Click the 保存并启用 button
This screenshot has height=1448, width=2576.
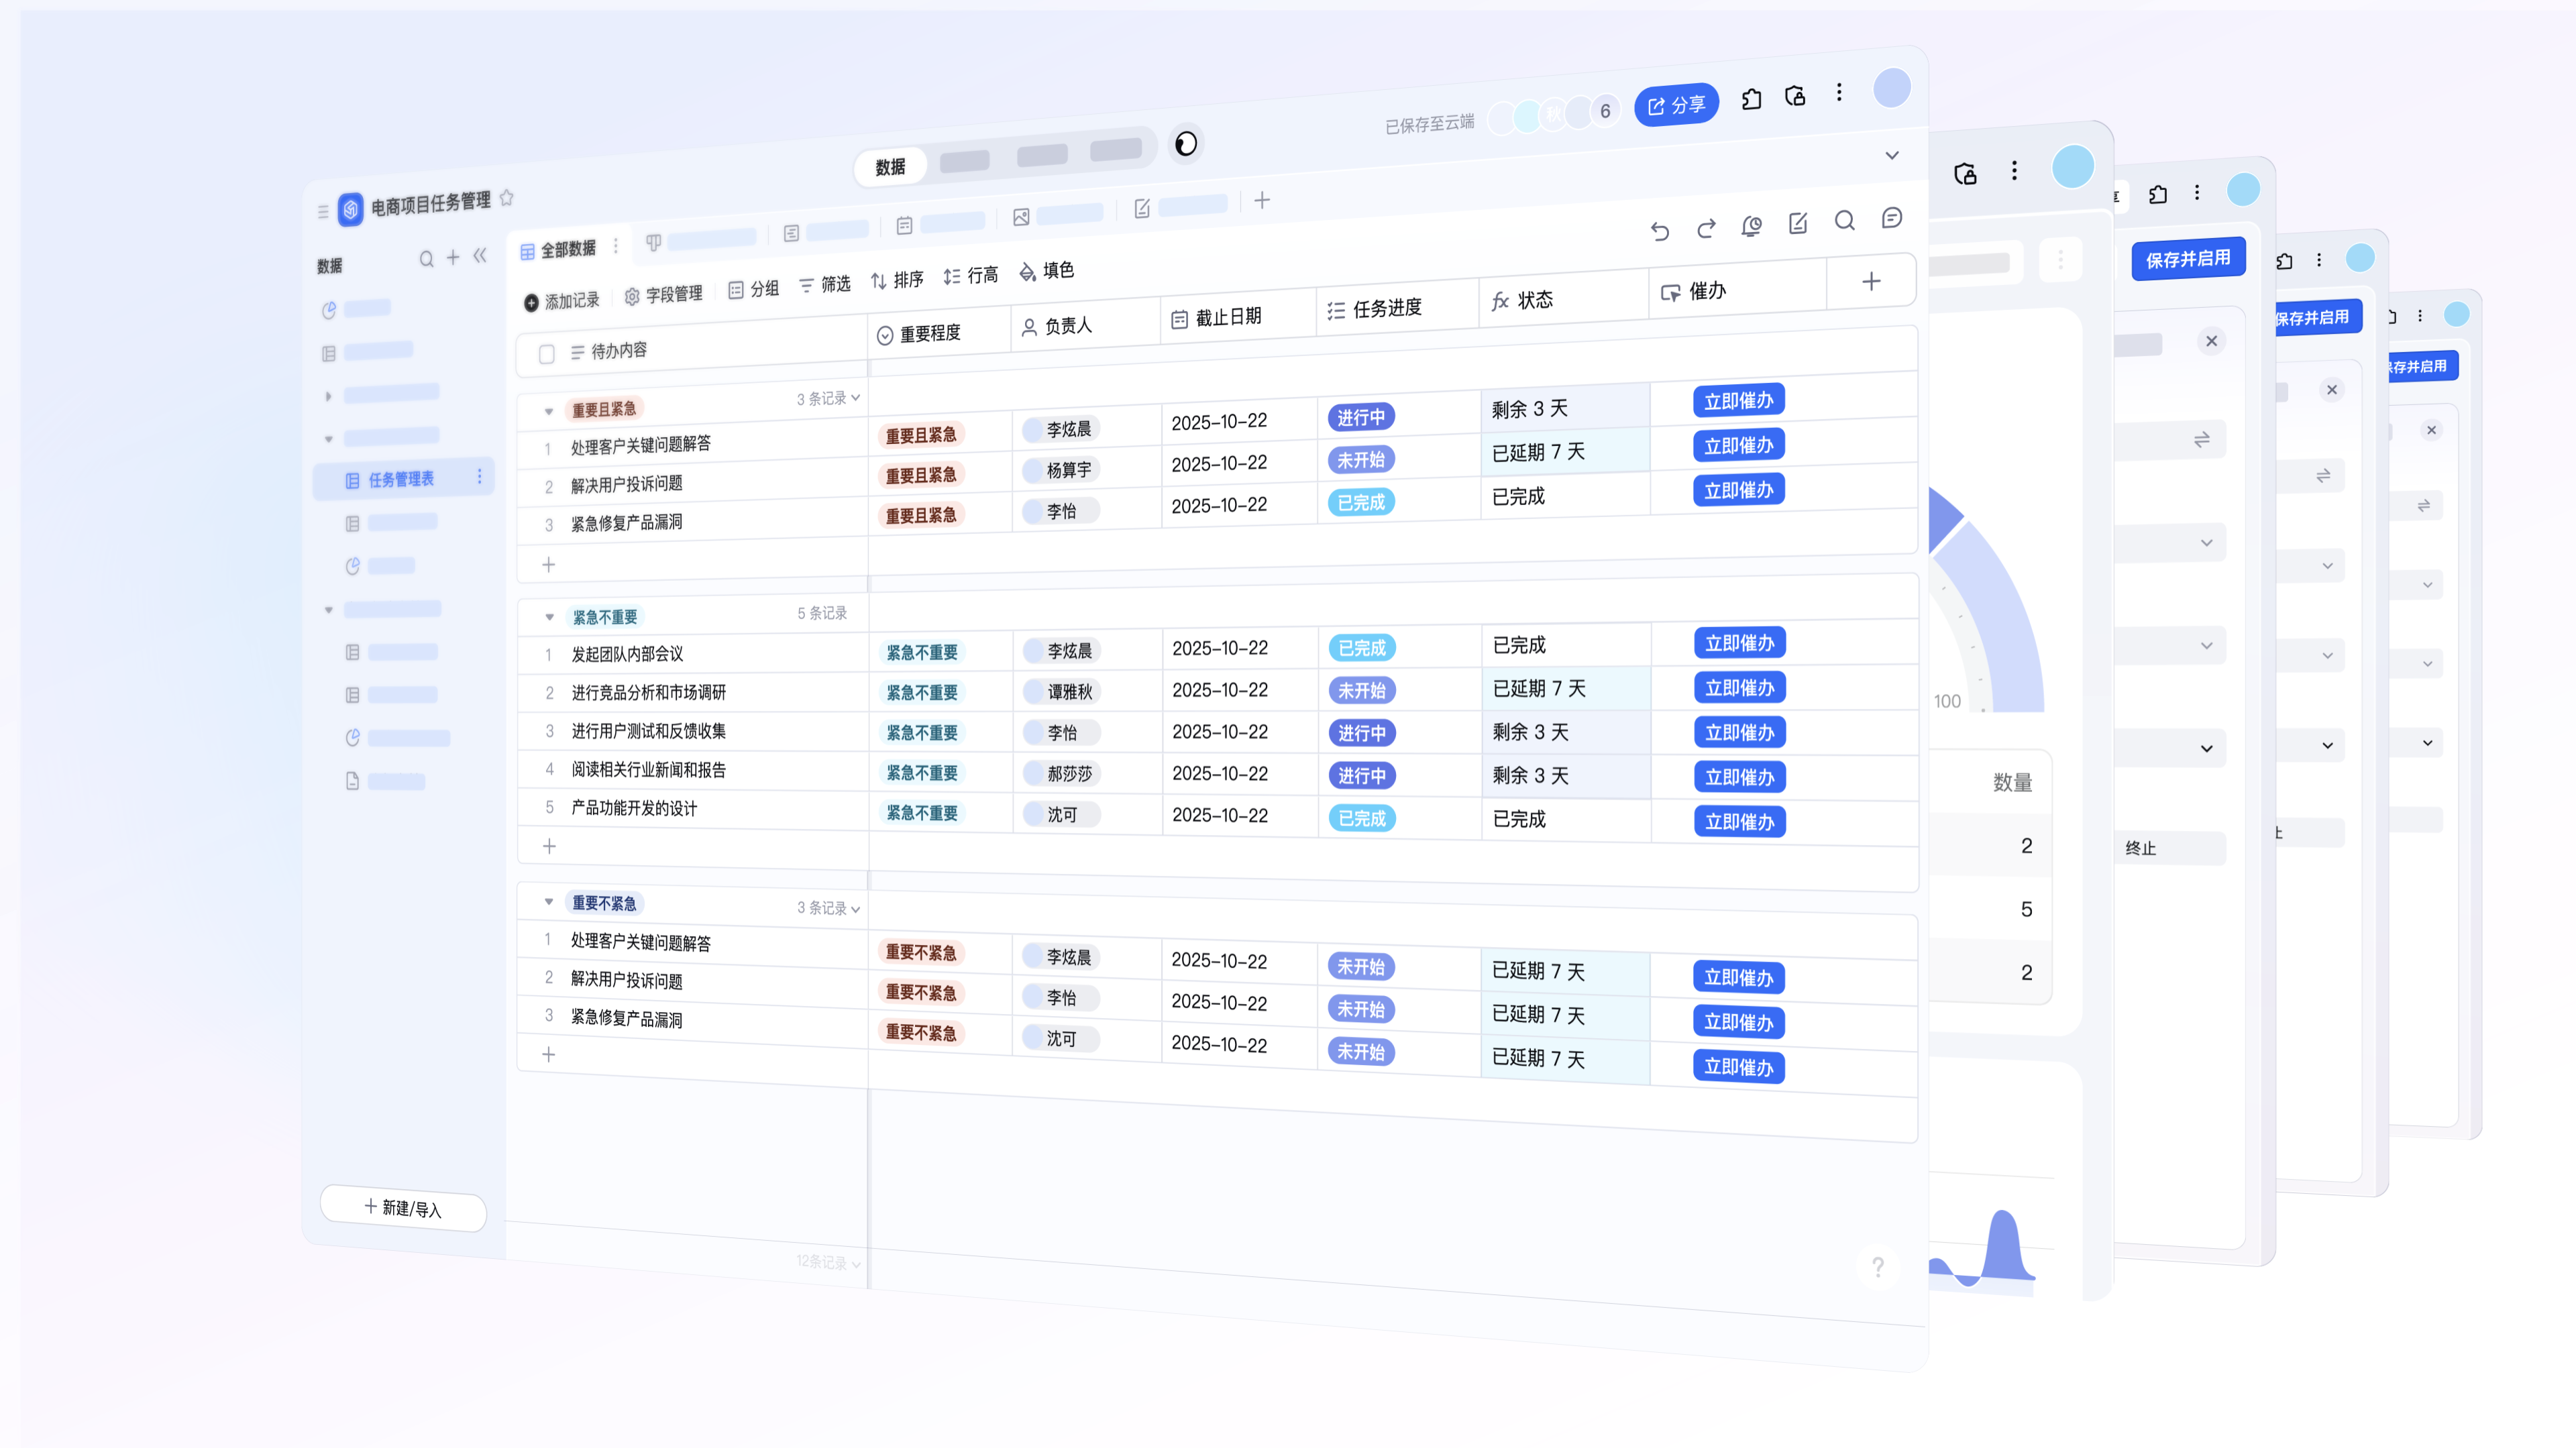[2188, 258]
